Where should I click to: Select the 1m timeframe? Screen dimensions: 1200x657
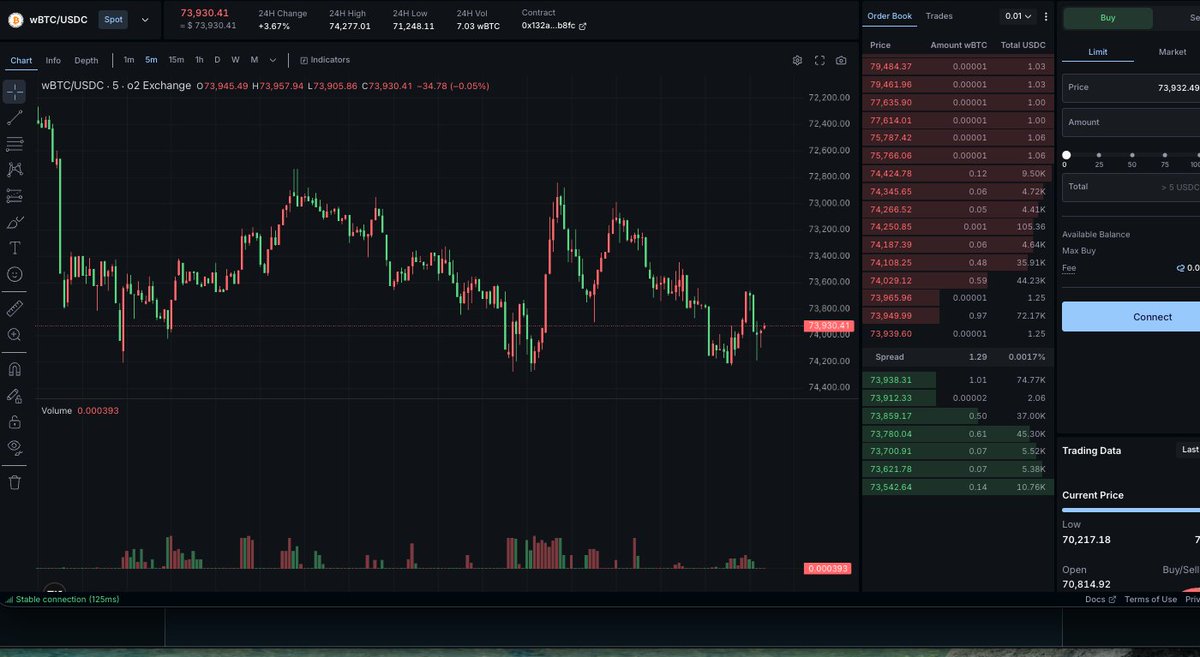click(129, 60)
